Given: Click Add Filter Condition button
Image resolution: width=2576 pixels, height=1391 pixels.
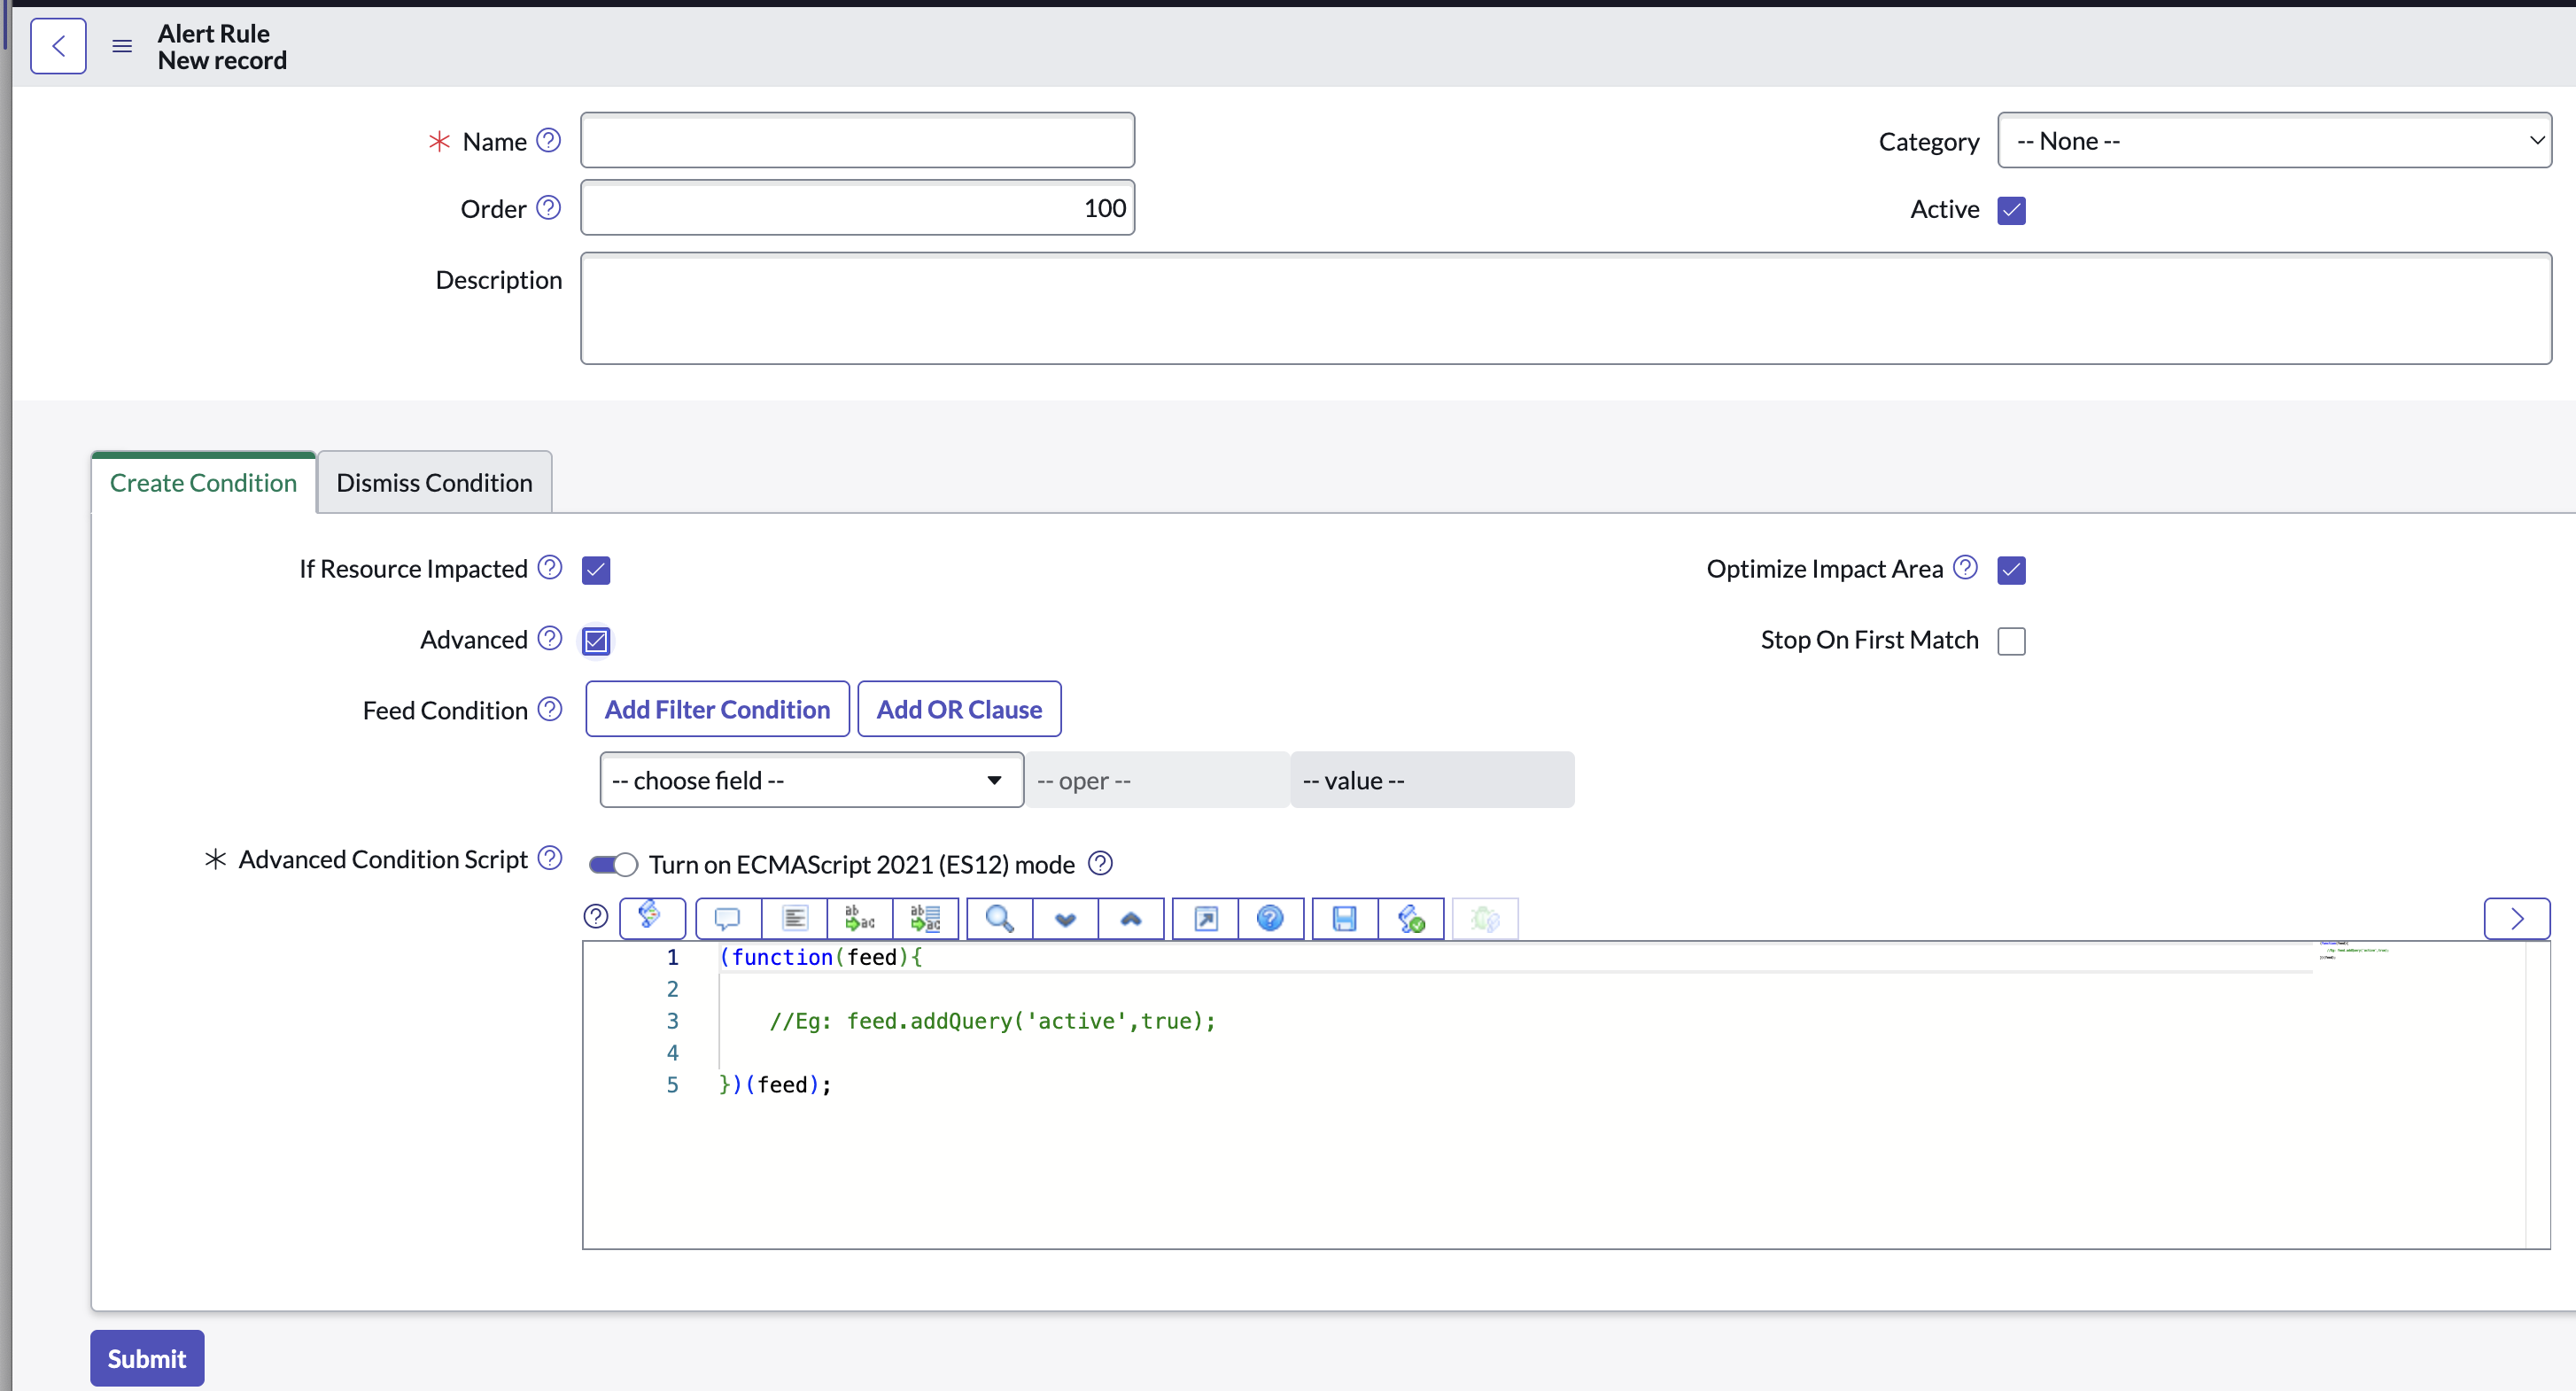Looking at the screenshot, I should [x=717, y=709].
